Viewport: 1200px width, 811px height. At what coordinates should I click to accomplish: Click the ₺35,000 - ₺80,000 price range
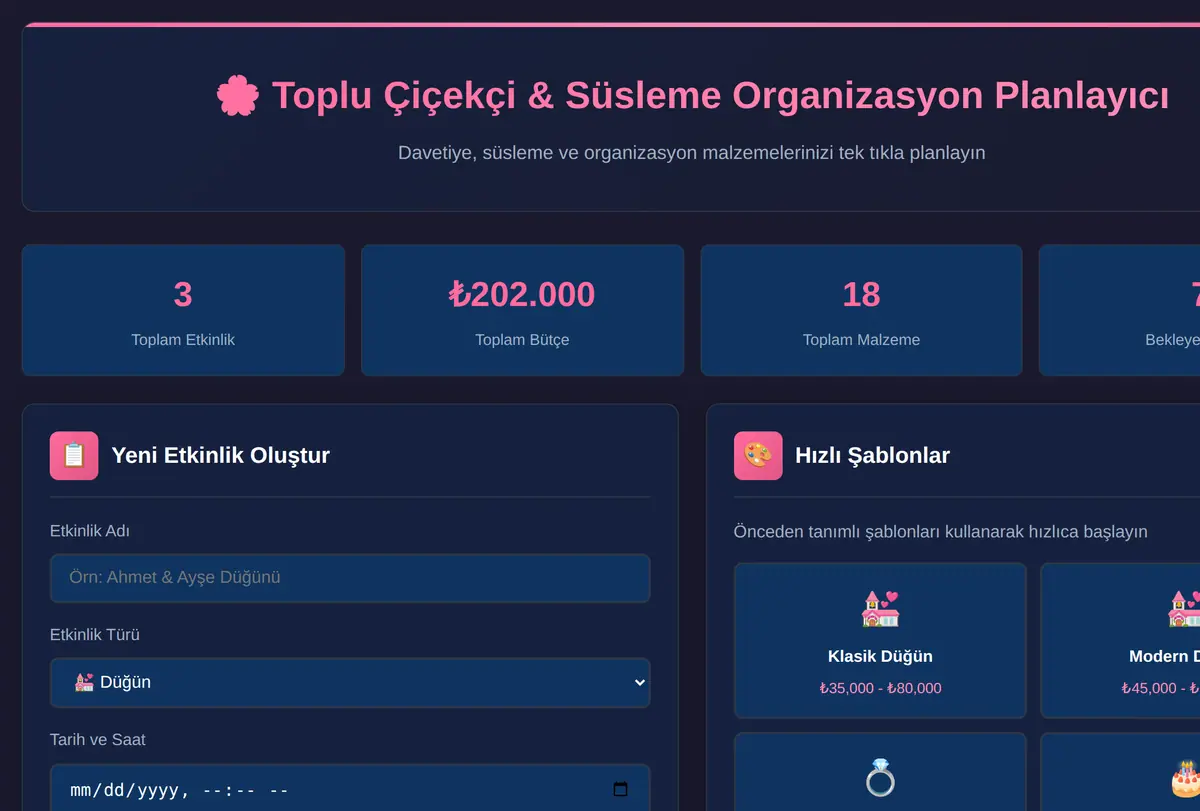pyautogui.click(x=880, y=688)
